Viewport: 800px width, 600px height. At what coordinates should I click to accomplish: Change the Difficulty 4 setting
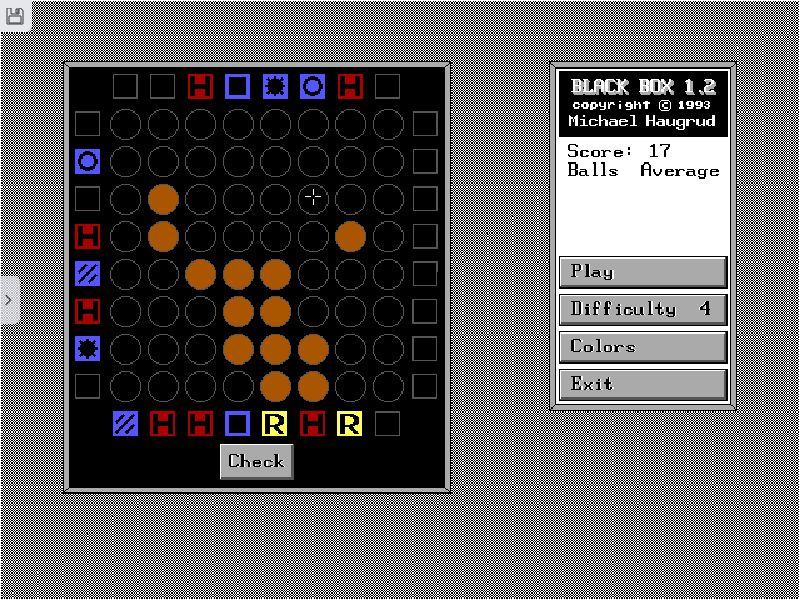pyautogui.click(x=643, y=309)
